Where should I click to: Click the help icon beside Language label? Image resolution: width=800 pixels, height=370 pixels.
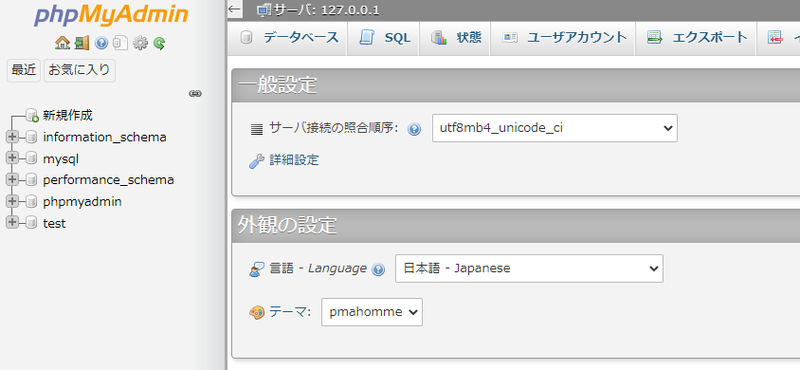(x=378, y=269)
